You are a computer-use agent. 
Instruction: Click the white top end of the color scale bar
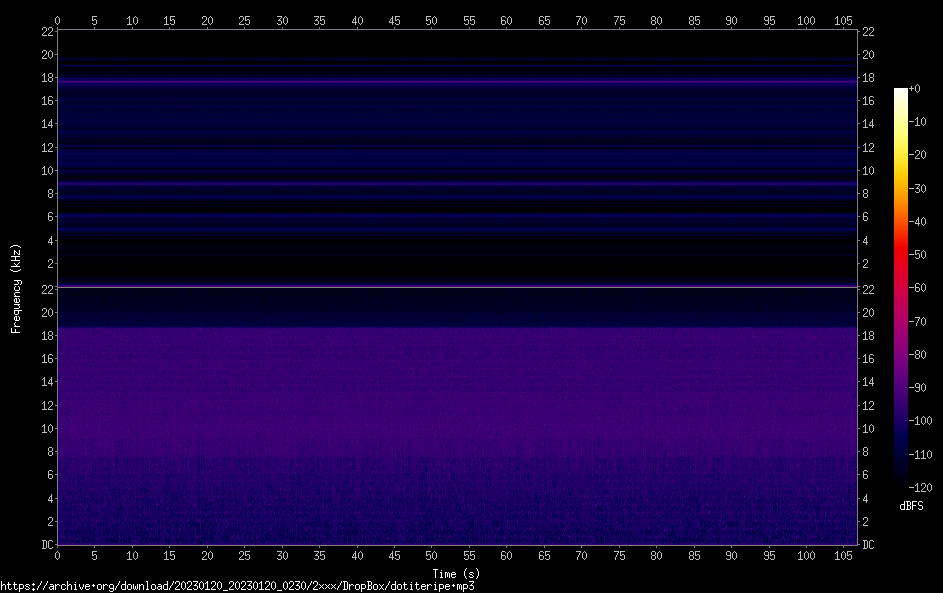click(x=901, y=92)
